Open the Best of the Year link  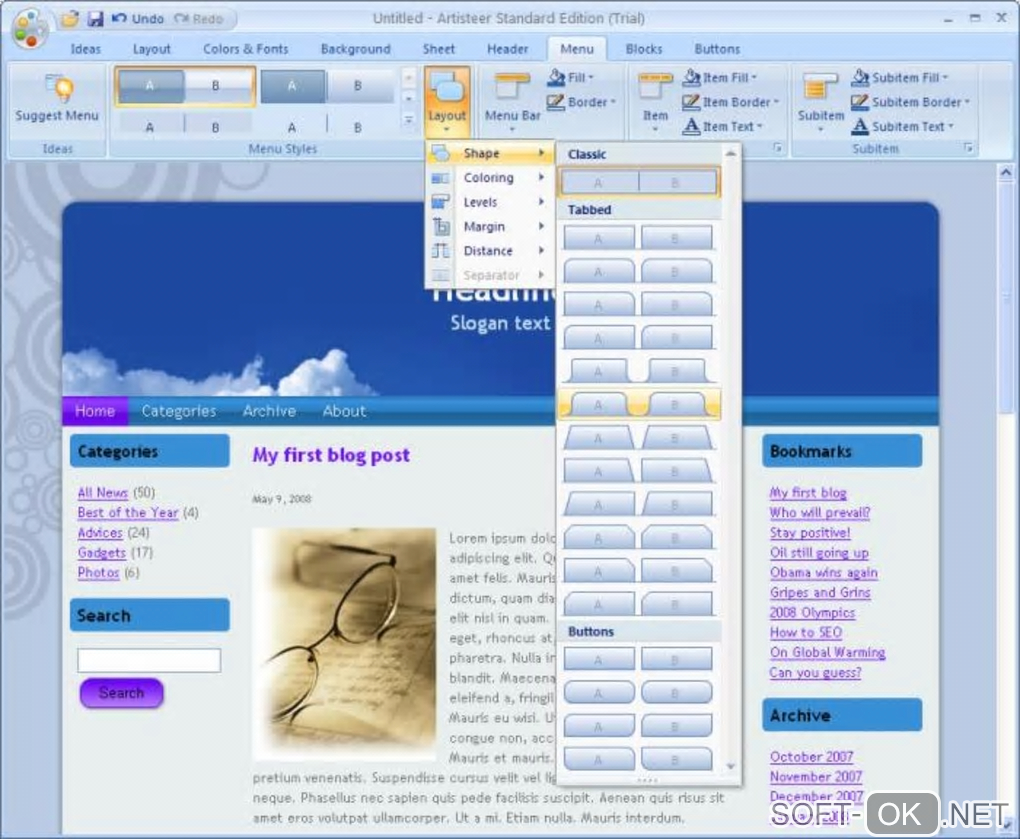click(128, 513)
